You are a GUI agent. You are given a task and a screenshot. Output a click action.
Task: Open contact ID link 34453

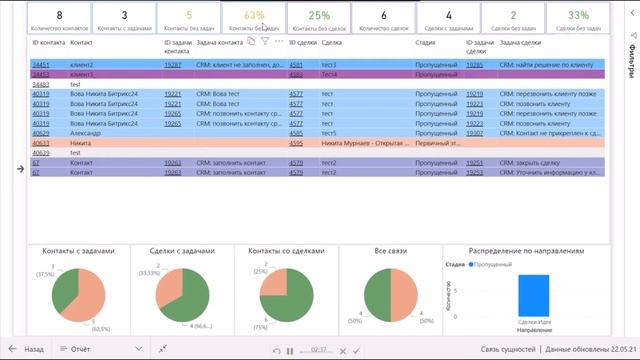41,74
